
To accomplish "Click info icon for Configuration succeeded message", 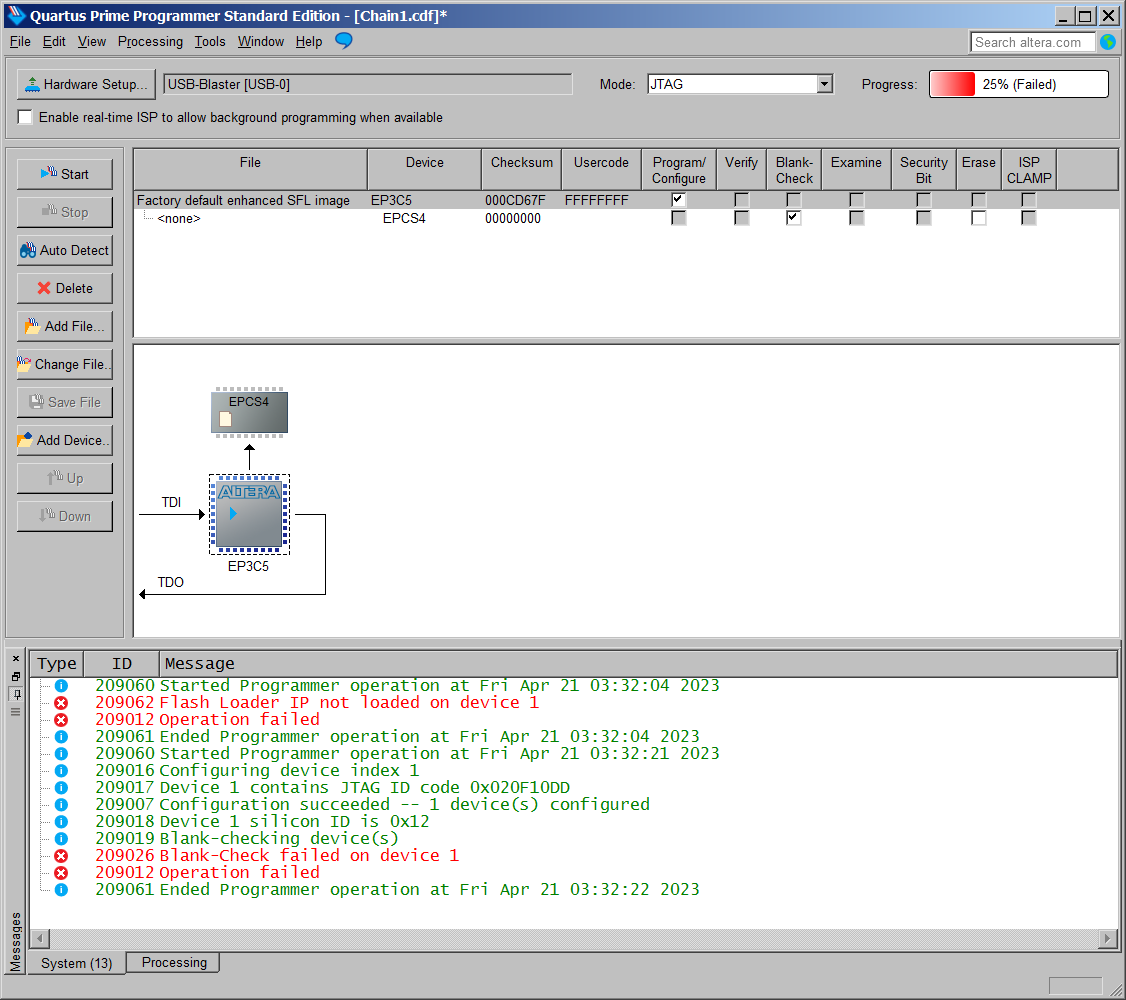I will (x=62, y=805).
